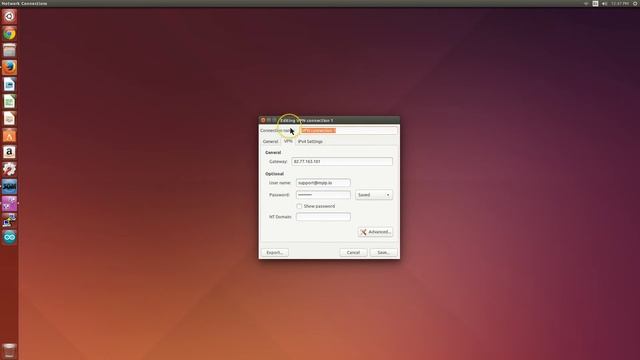
Task: Open the network indicator in top panel
Action: pyautogui.click(x=586, y=3)
